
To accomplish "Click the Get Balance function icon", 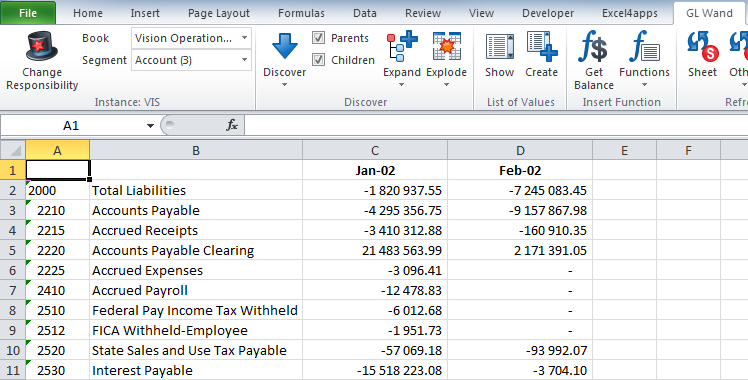I will [593, 46].
